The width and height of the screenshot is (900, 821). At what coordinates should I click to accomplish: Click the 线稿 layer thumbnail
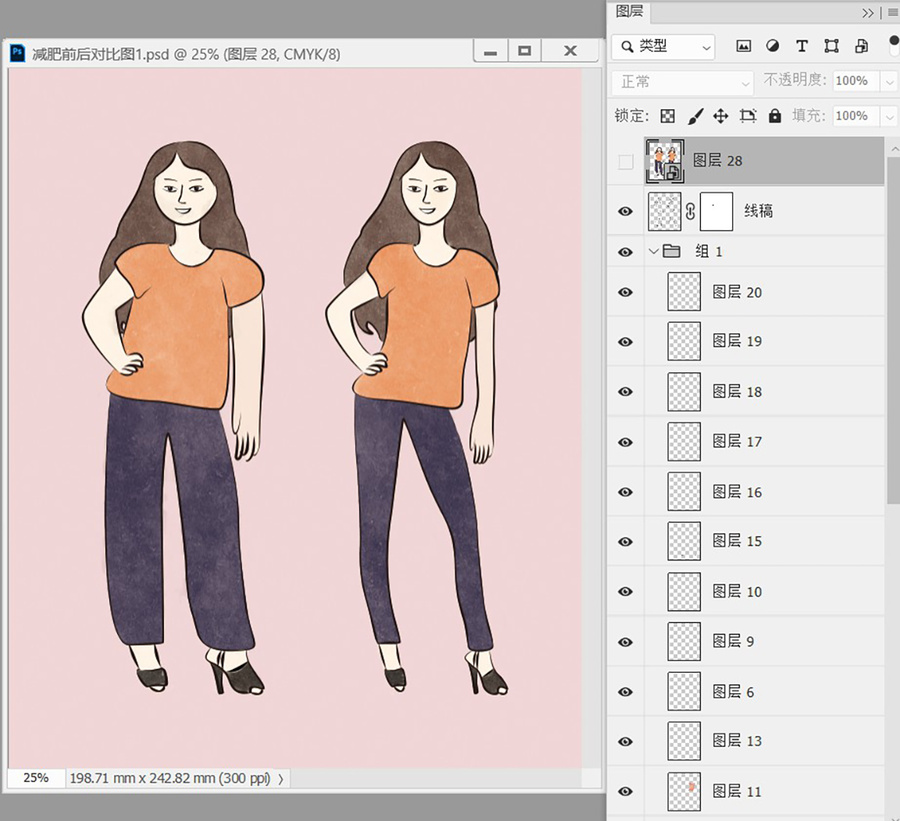(665, 211)
